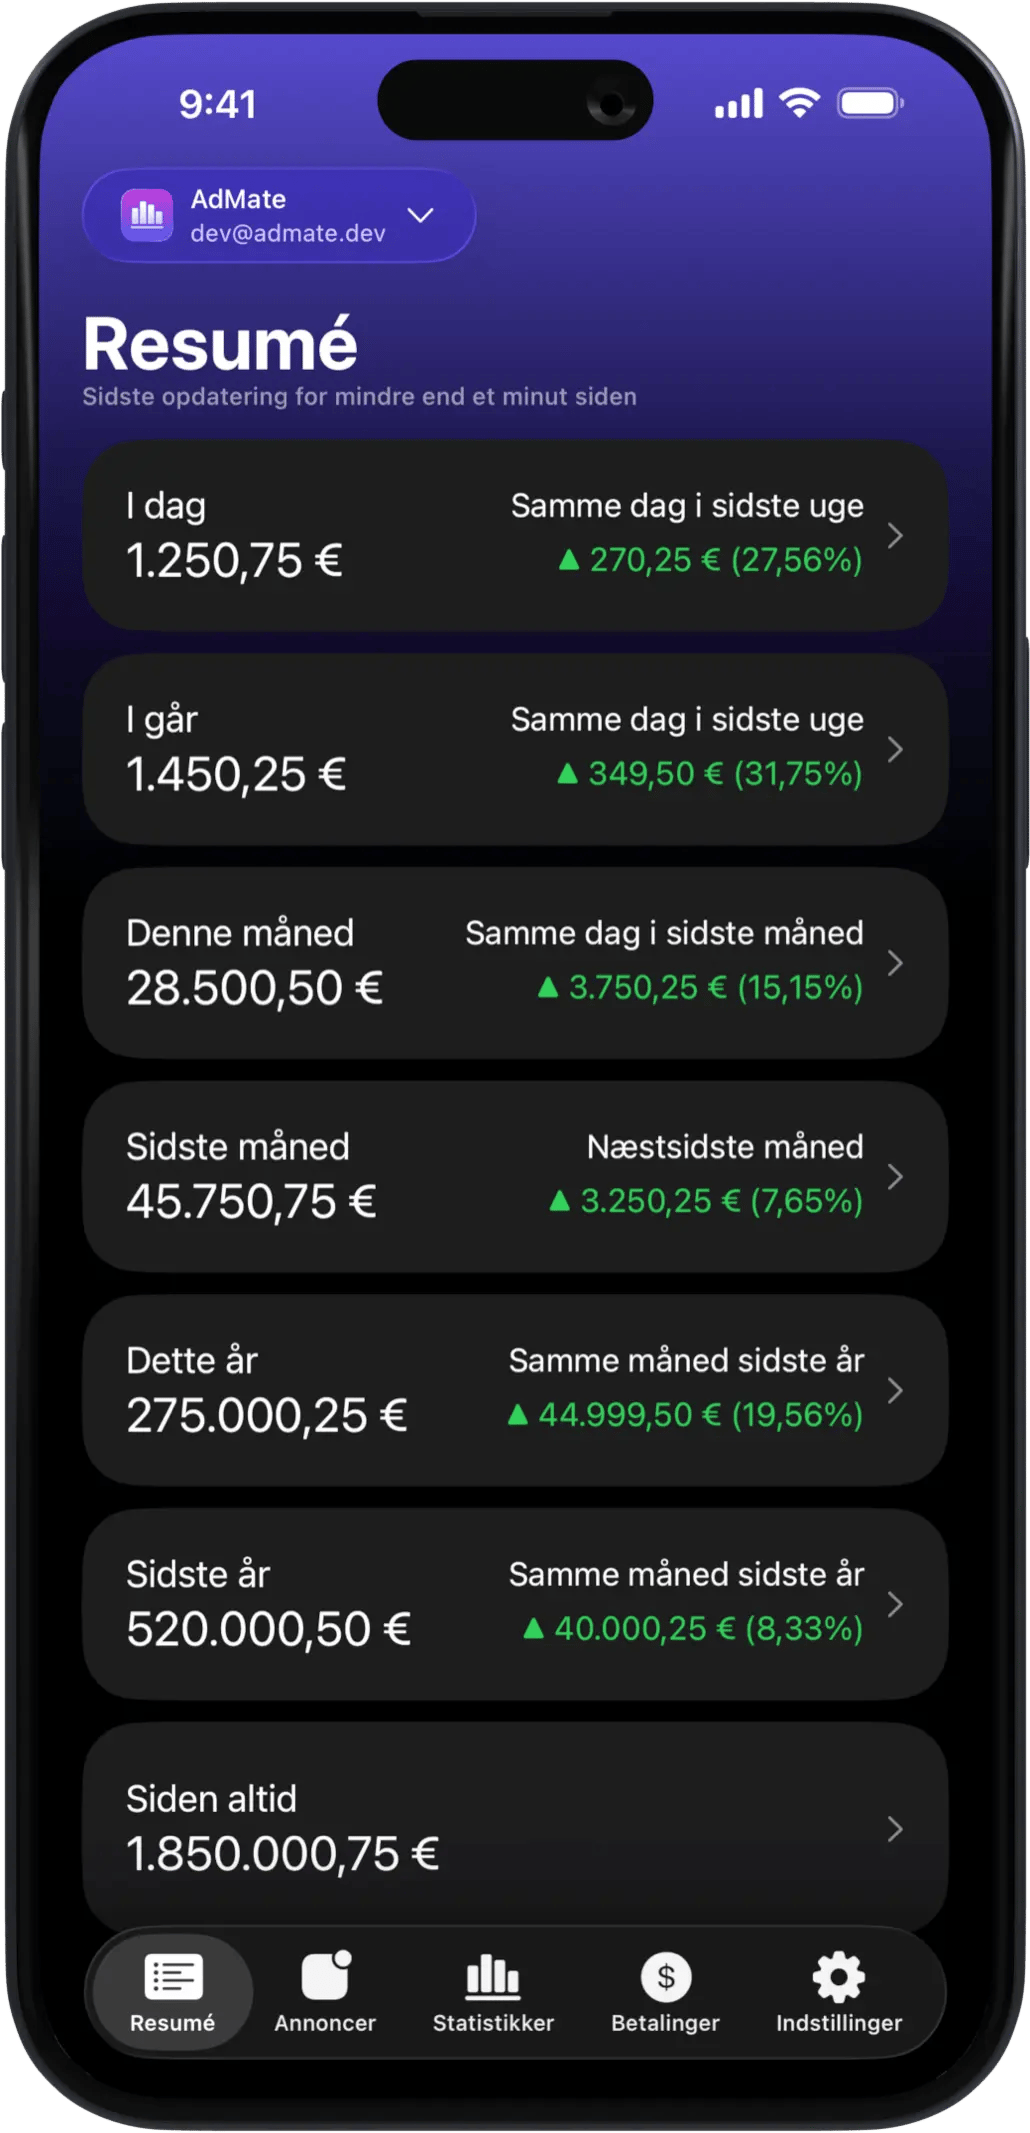Tap the AdMate app logo icon
This screenshot has height=2133, width=1030.
(147, 215)
